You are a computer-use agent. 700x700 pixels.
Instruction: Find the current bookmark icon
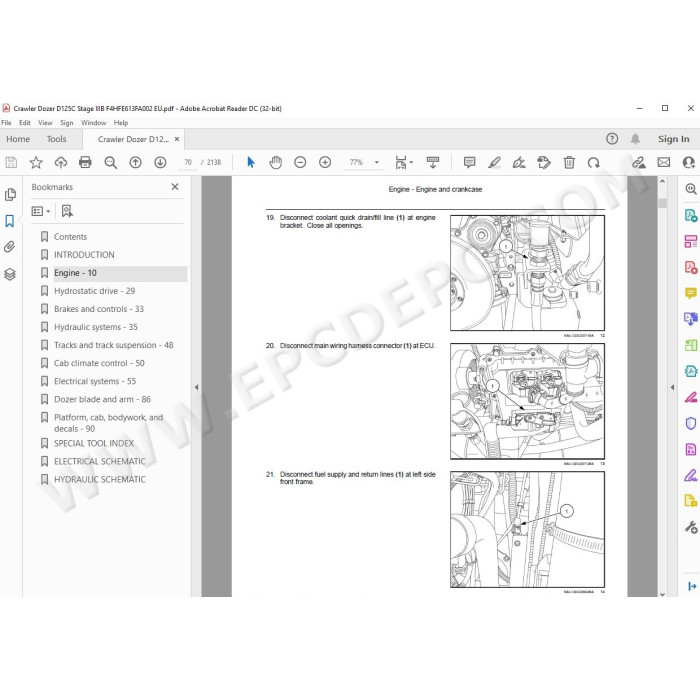(x=67, y=211)
